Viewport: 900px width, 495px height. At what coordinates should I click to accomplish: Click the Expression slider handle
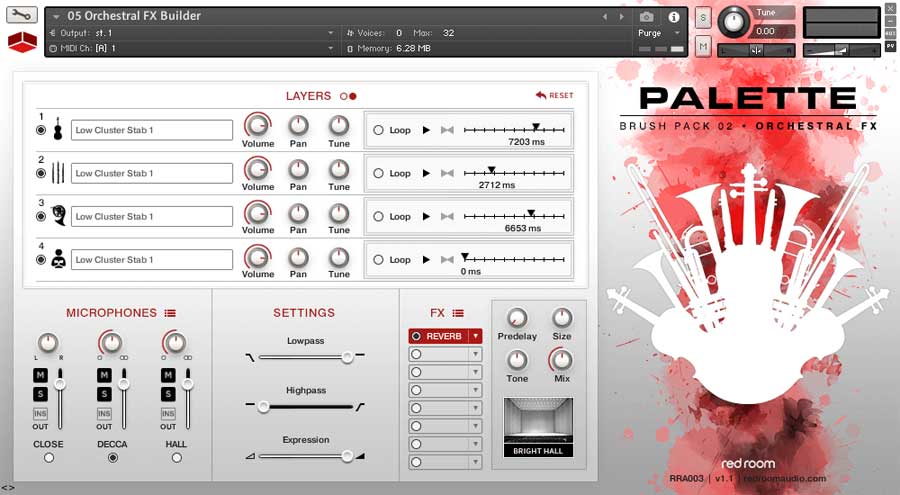pyautogui.click(x=347, y=456)
